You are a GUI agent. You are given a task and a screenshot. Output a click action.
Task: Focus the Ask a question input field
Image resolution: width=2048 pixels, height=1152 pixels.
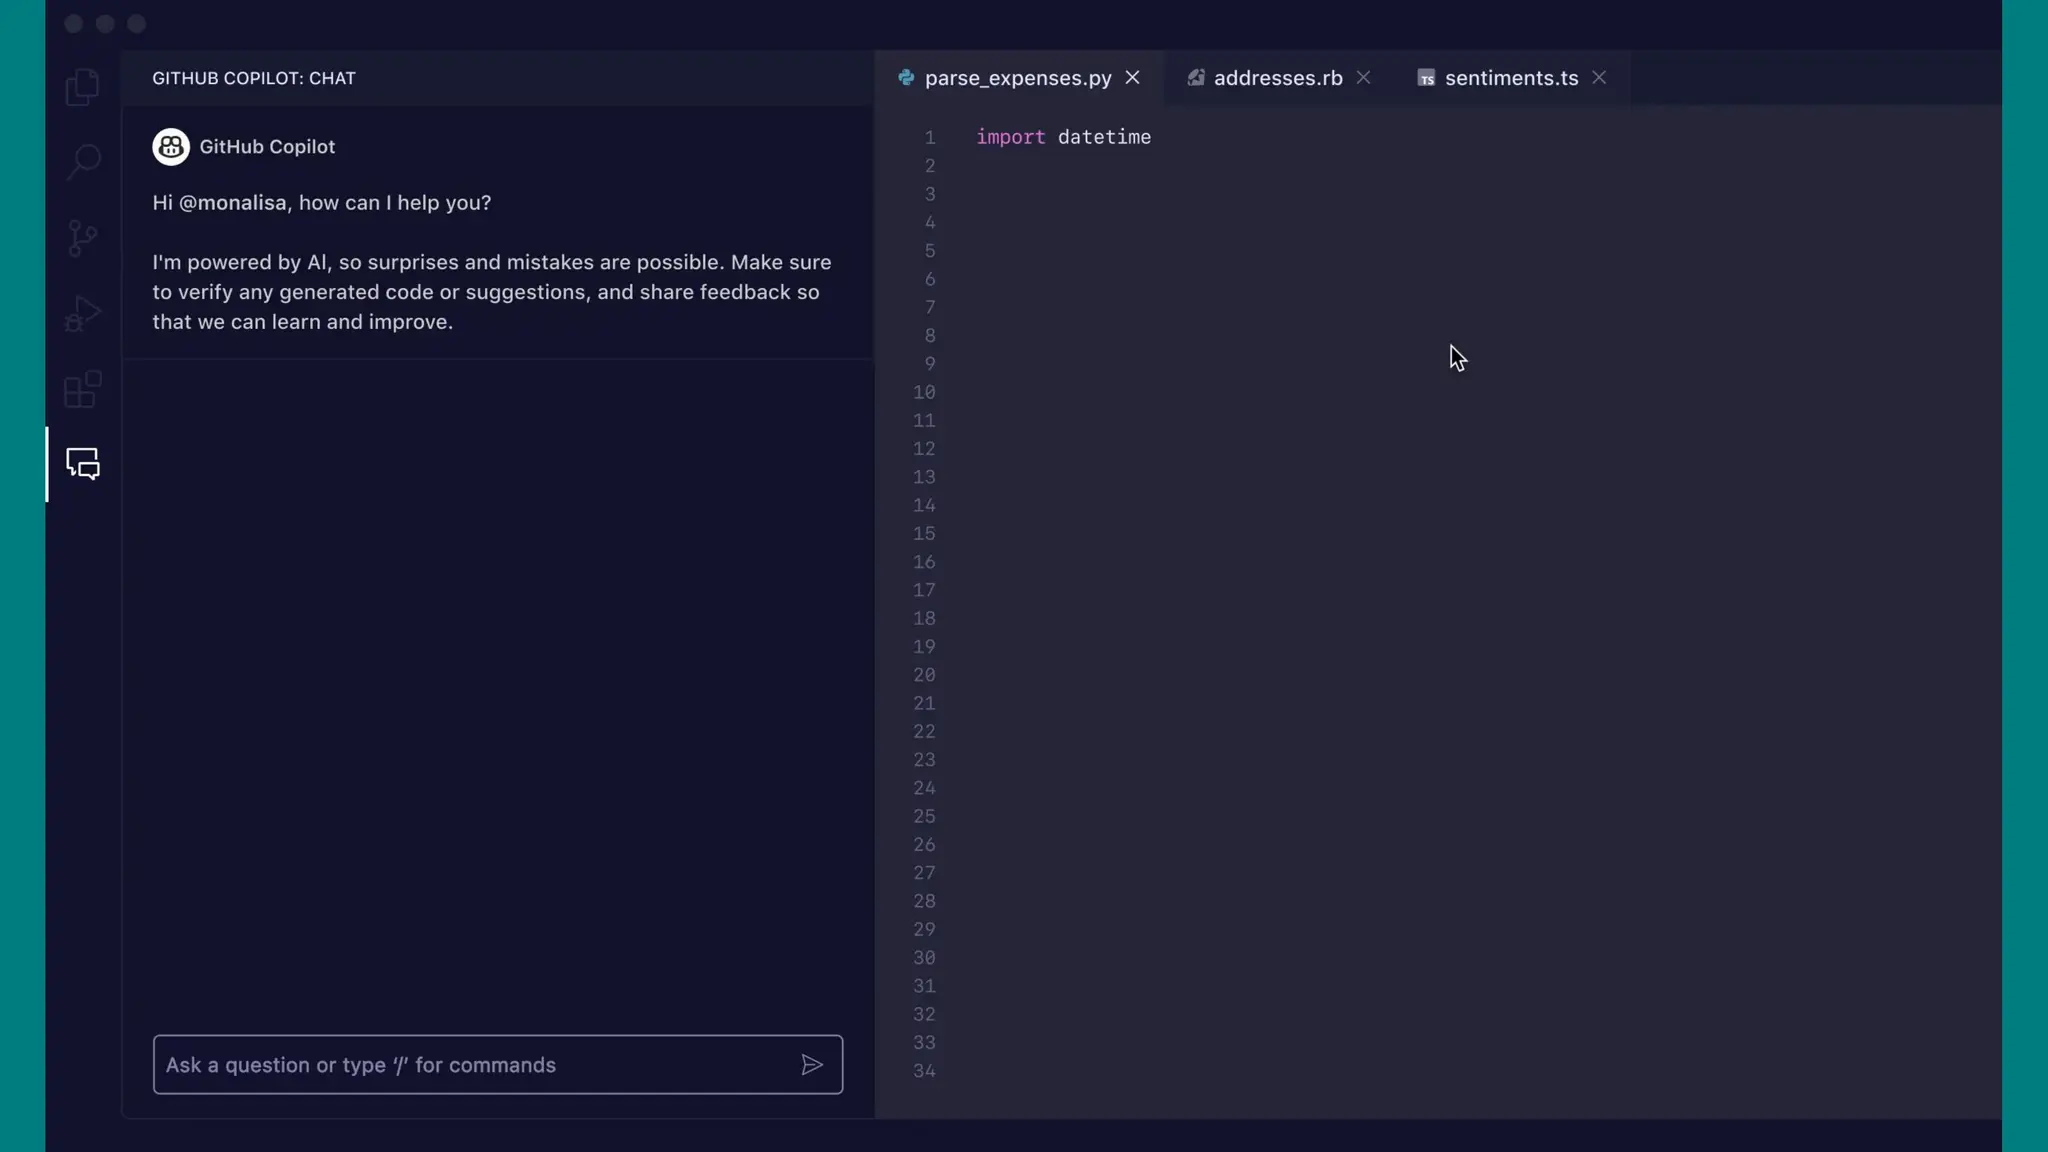pos(475,1065)
